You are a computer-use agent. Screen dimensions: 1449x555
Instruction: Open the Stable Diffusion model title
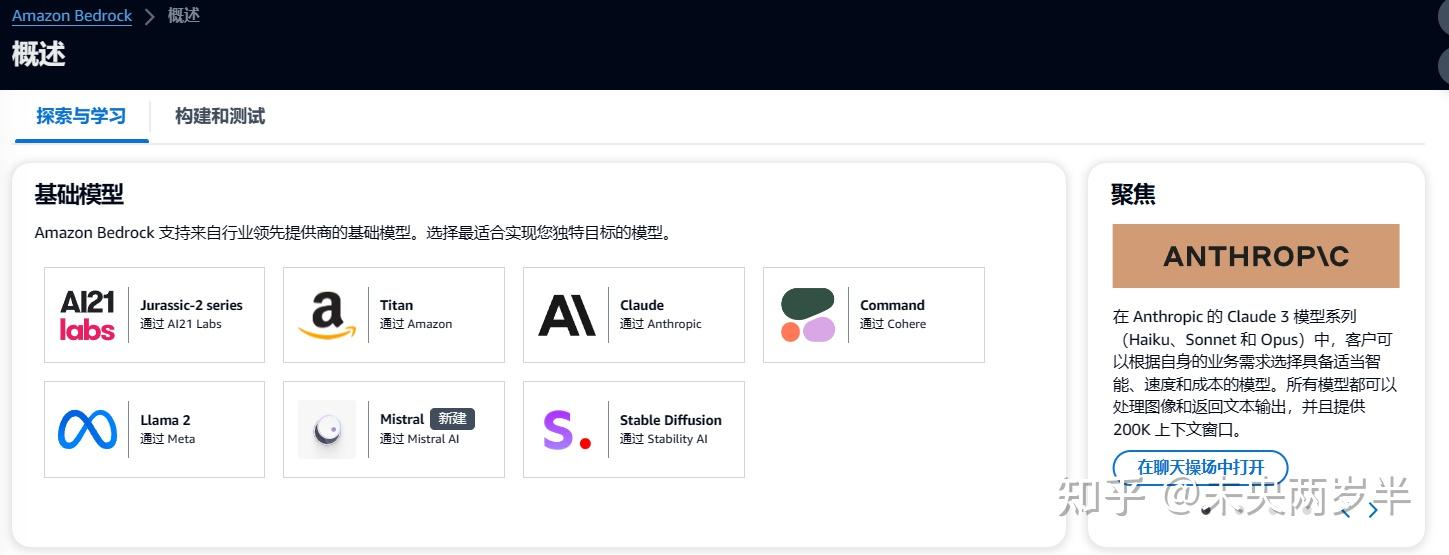[x=670, y=420]
